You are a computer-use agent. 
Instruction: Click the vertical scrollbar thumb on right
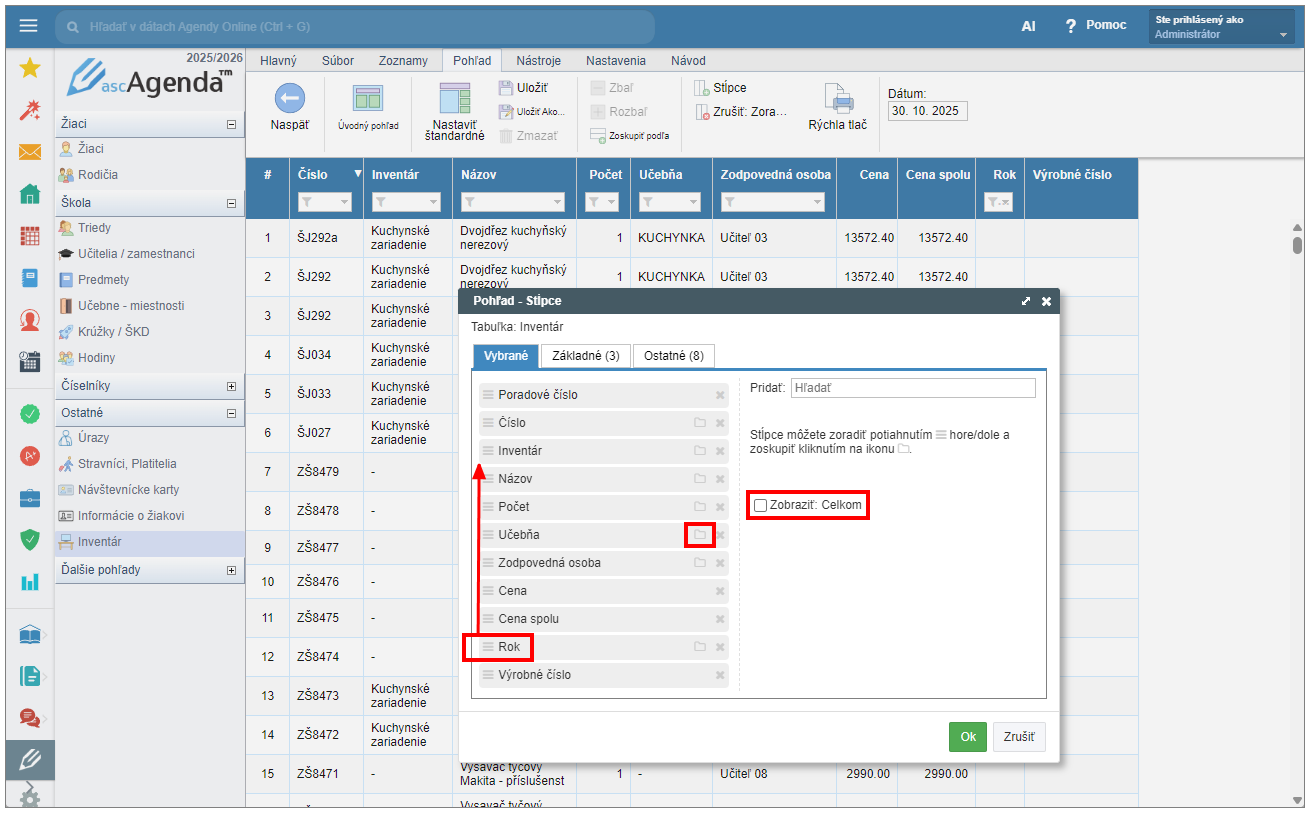click(1297, 244)
